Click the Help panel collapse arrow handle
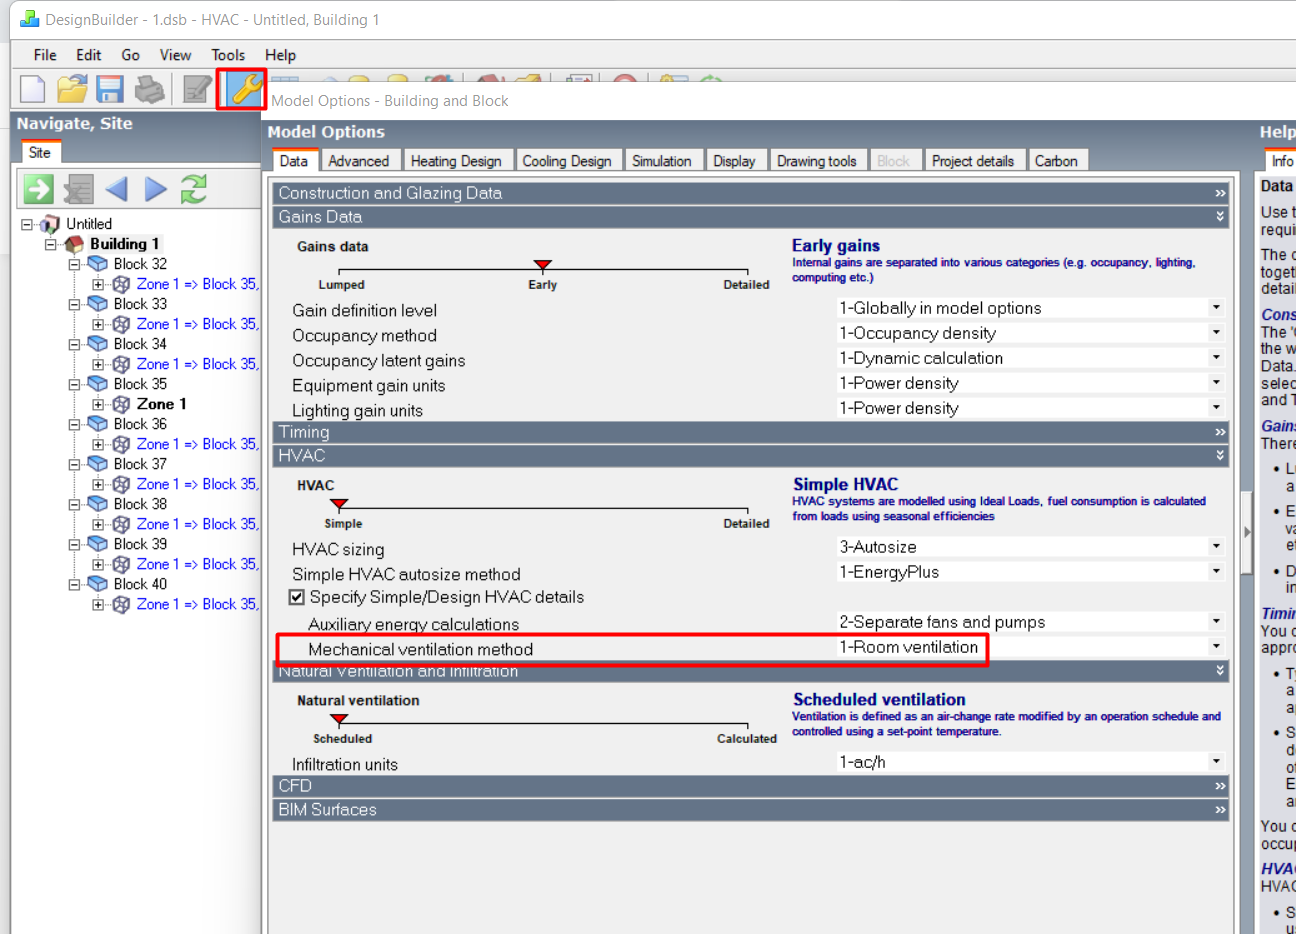This screenshot has width=1296, height=934. (1247, 532)
